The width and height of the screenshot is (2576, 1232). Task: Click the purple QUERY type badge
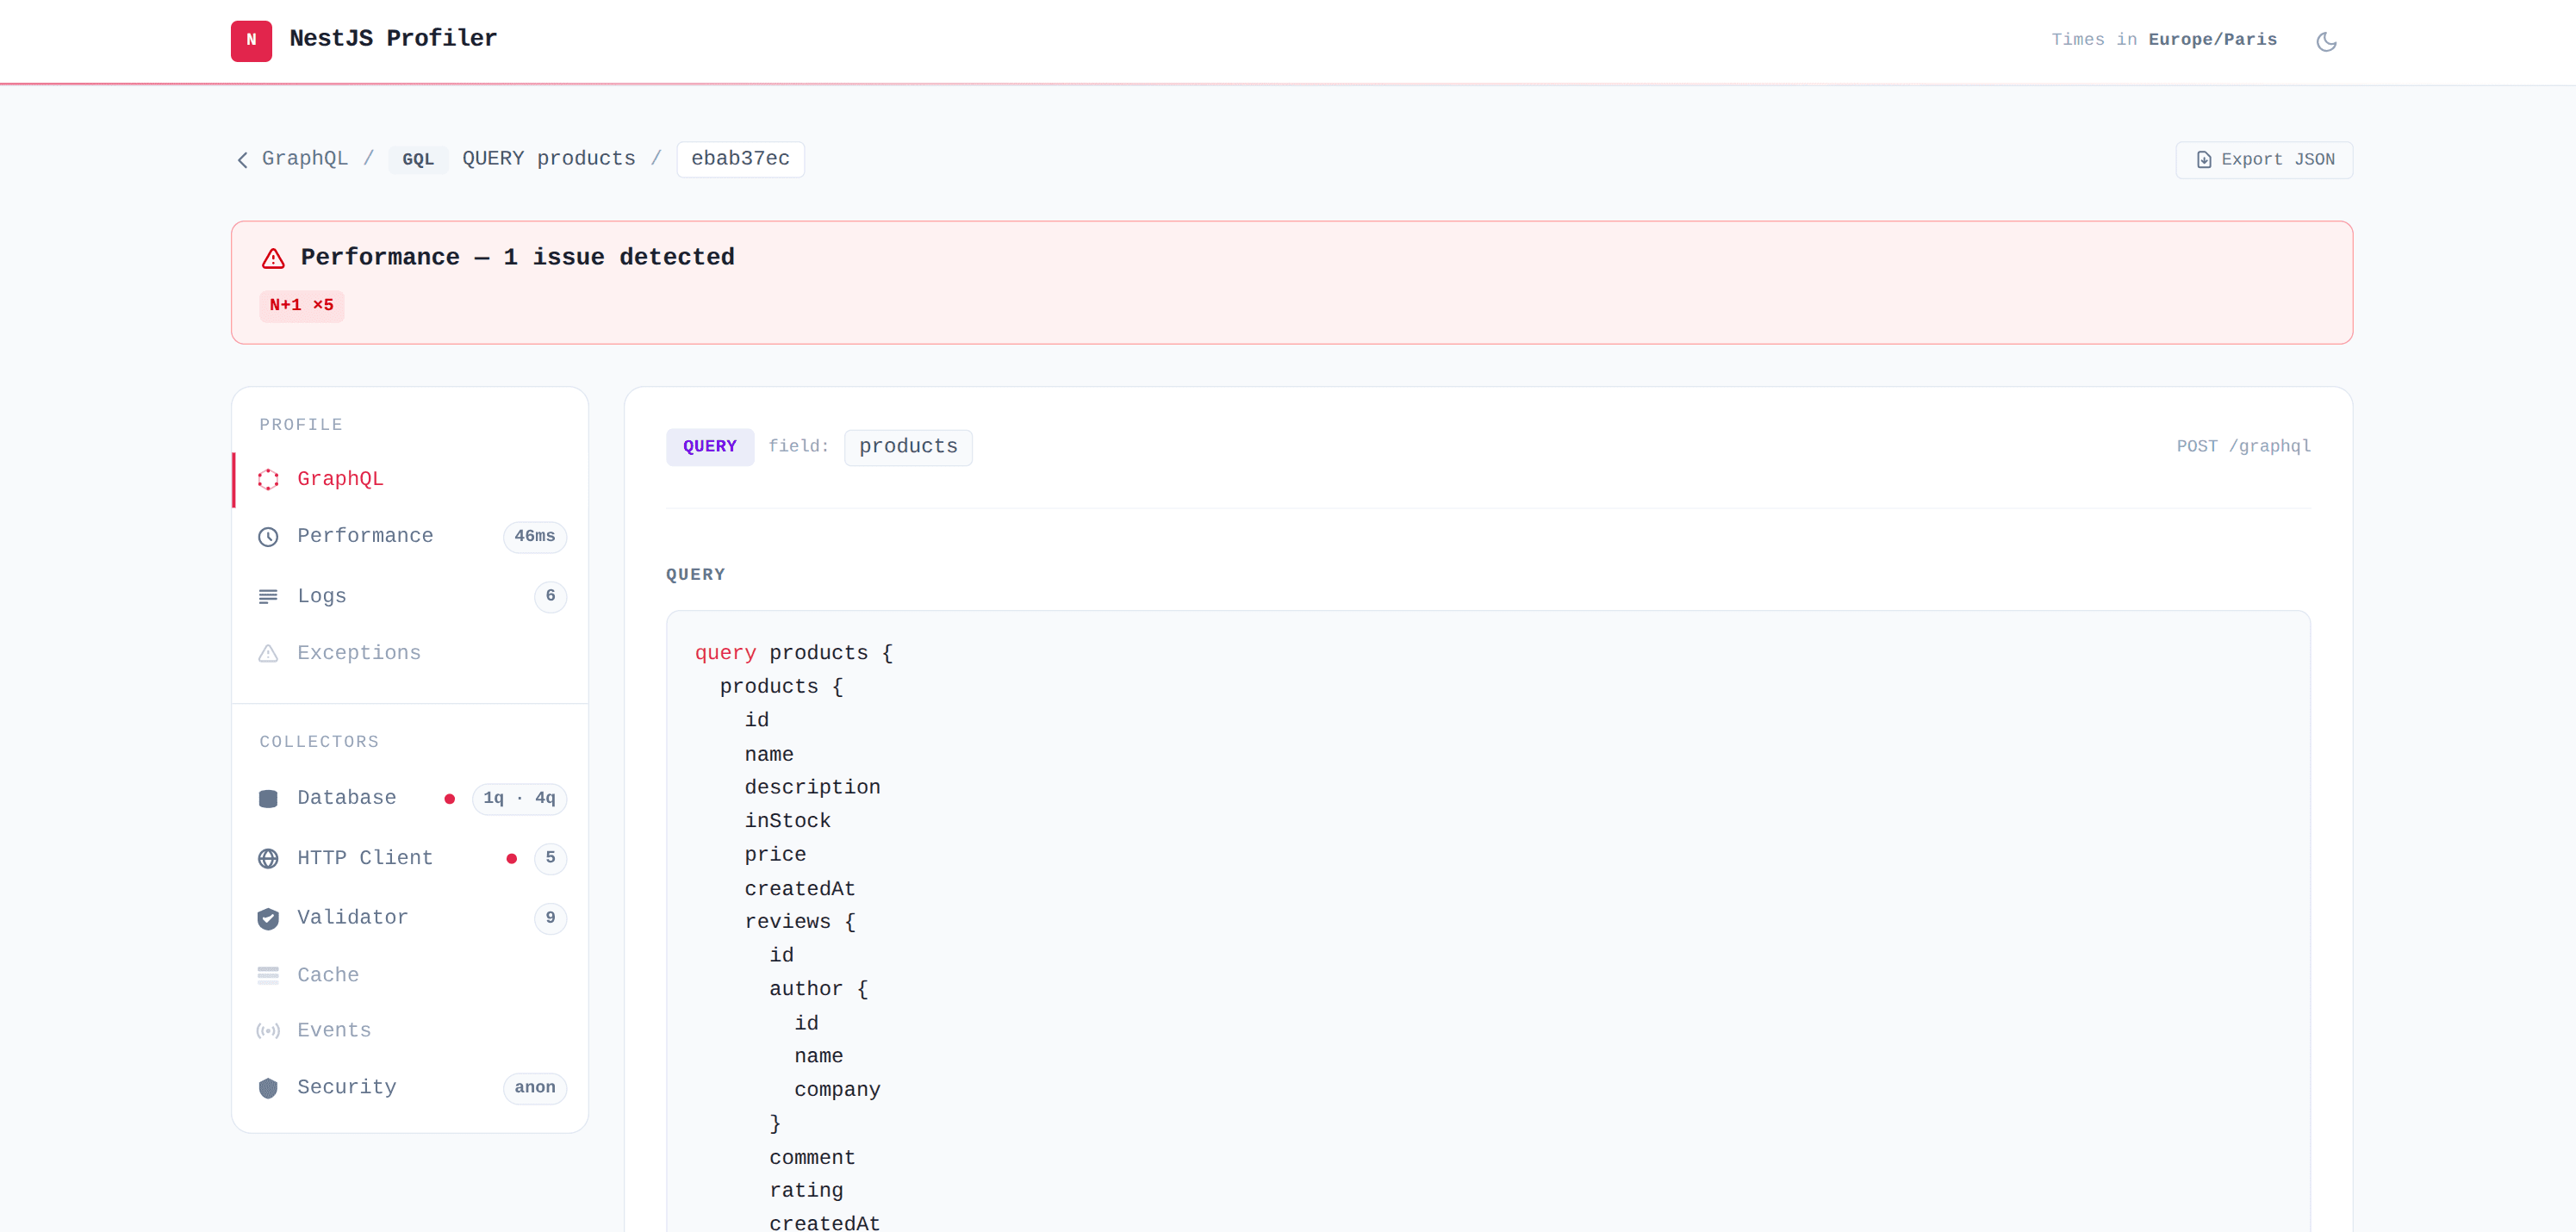(710, 447)
